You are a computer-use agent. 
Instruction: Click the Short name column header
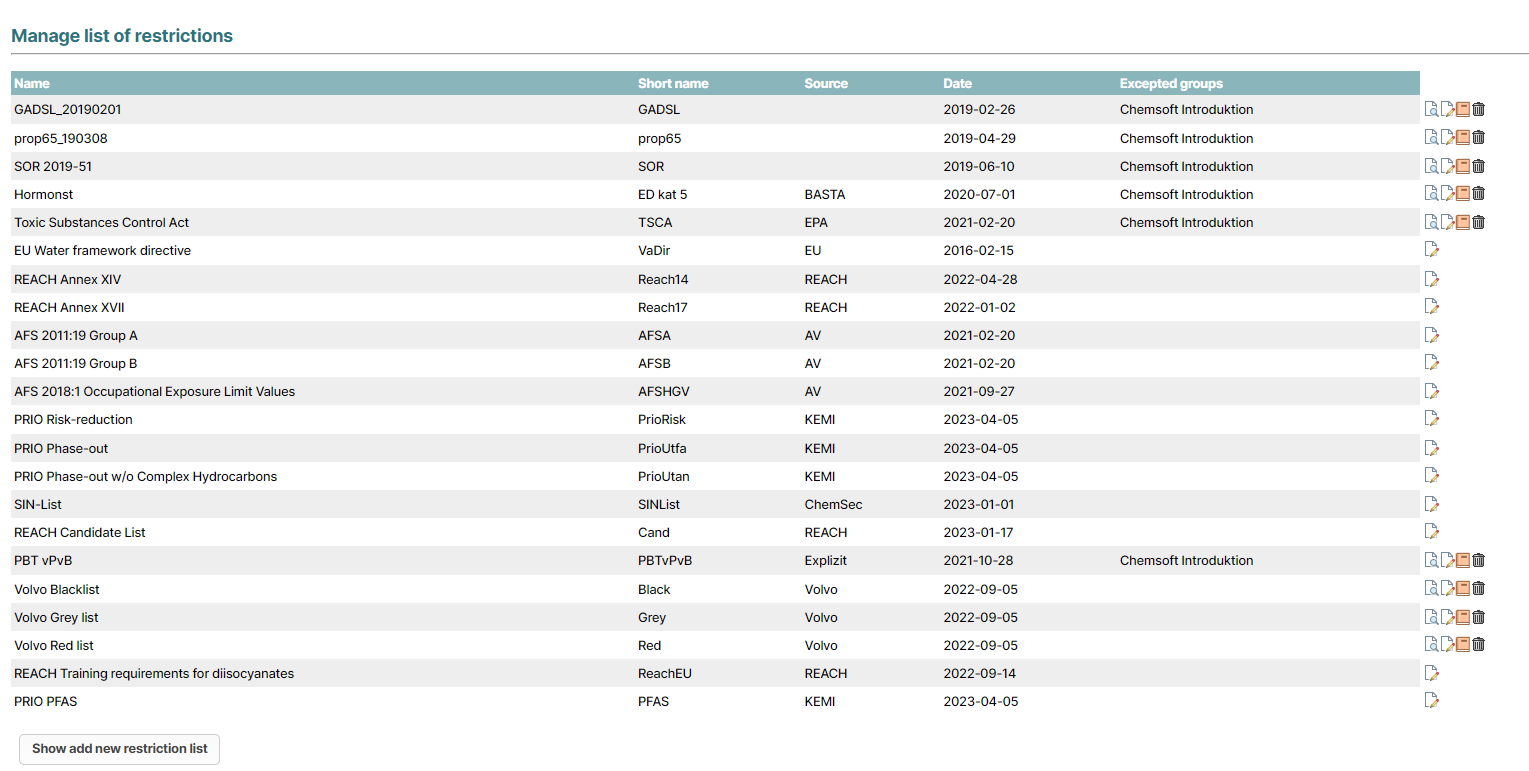pyautogui.click(x=673, y=84)
